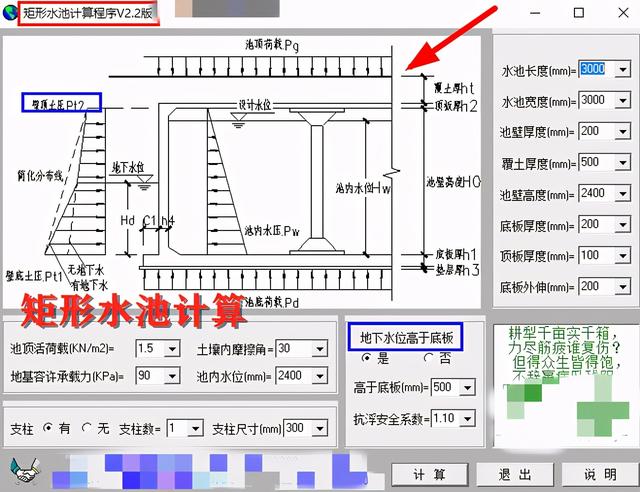
Task: Click the 壁顶土压Pt2 label in diagram
Action: pos(58,105)
